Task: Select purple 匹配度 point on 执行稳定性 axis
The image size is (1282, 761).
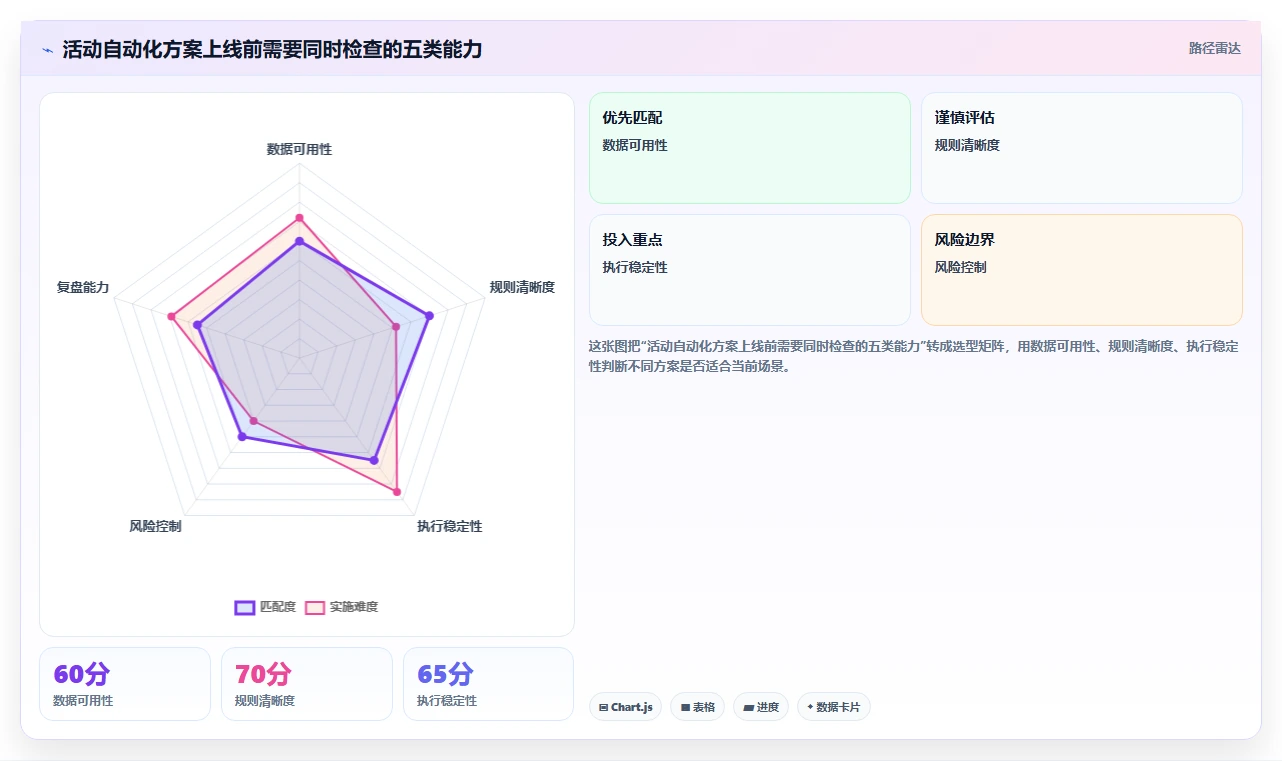Action: [374, 461]
